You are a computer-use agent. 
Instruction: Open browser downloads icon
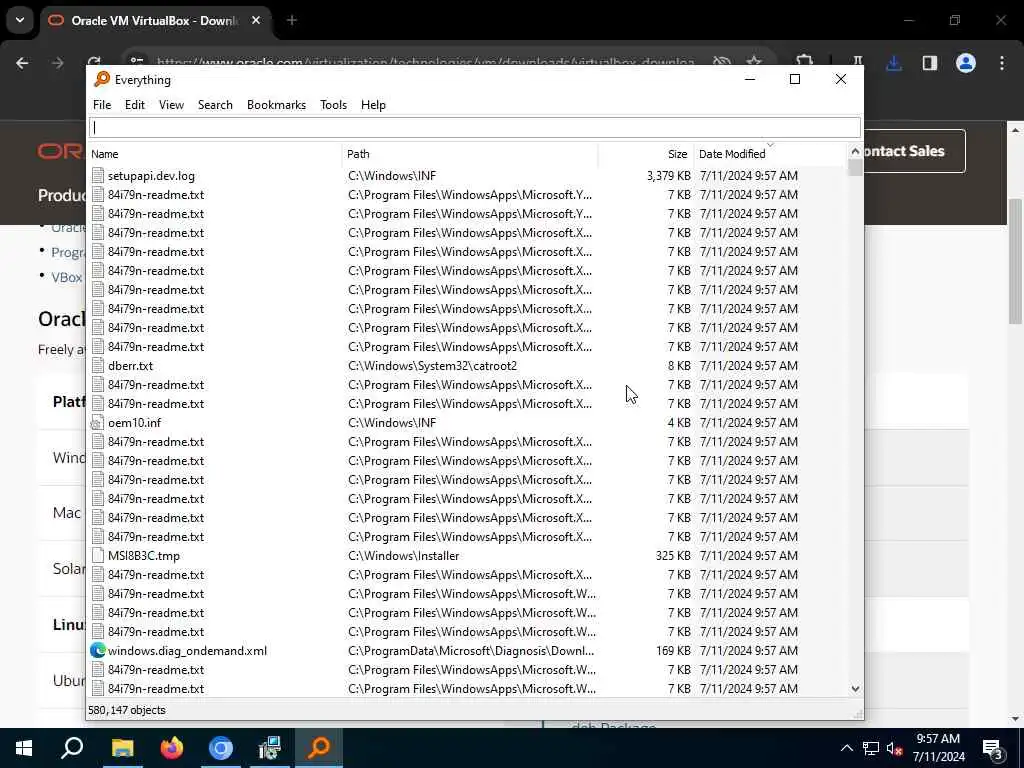pos(894,63)
